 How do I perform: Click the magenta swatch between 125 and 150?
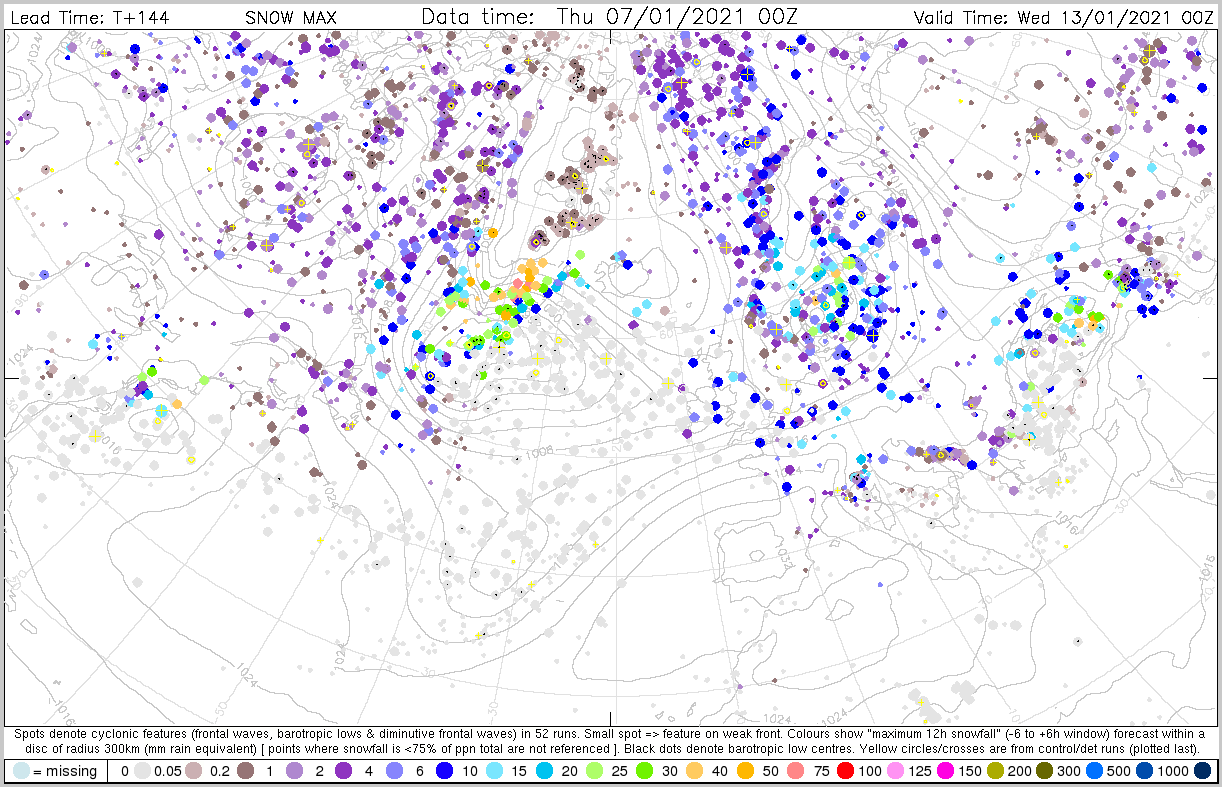click(x=945, y=771)
